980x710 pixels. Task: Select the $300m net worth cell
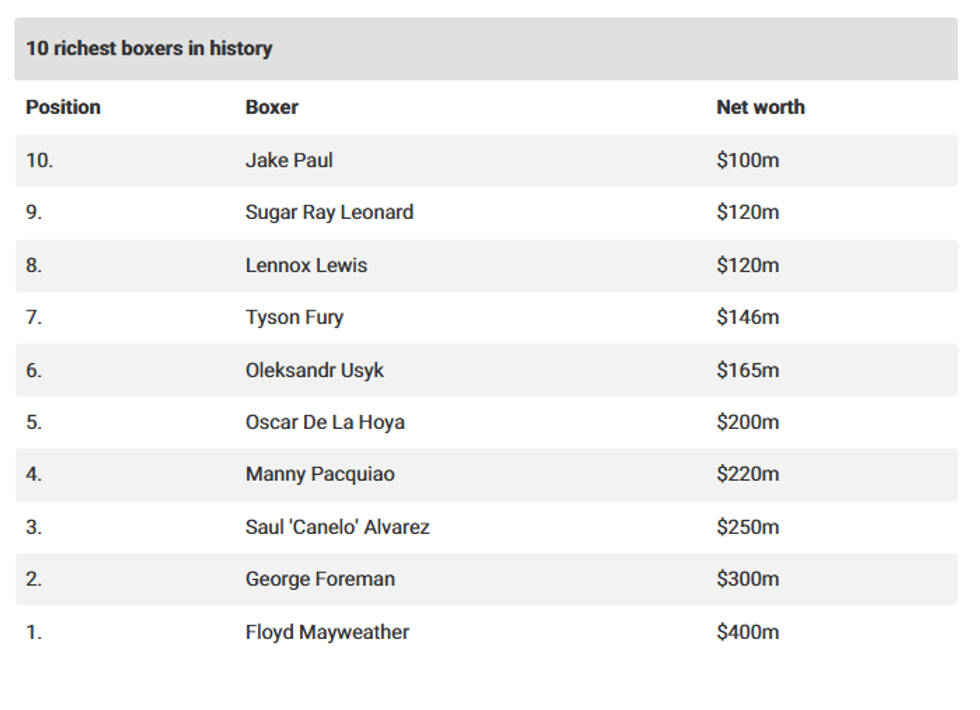click(x=747, y=579)
